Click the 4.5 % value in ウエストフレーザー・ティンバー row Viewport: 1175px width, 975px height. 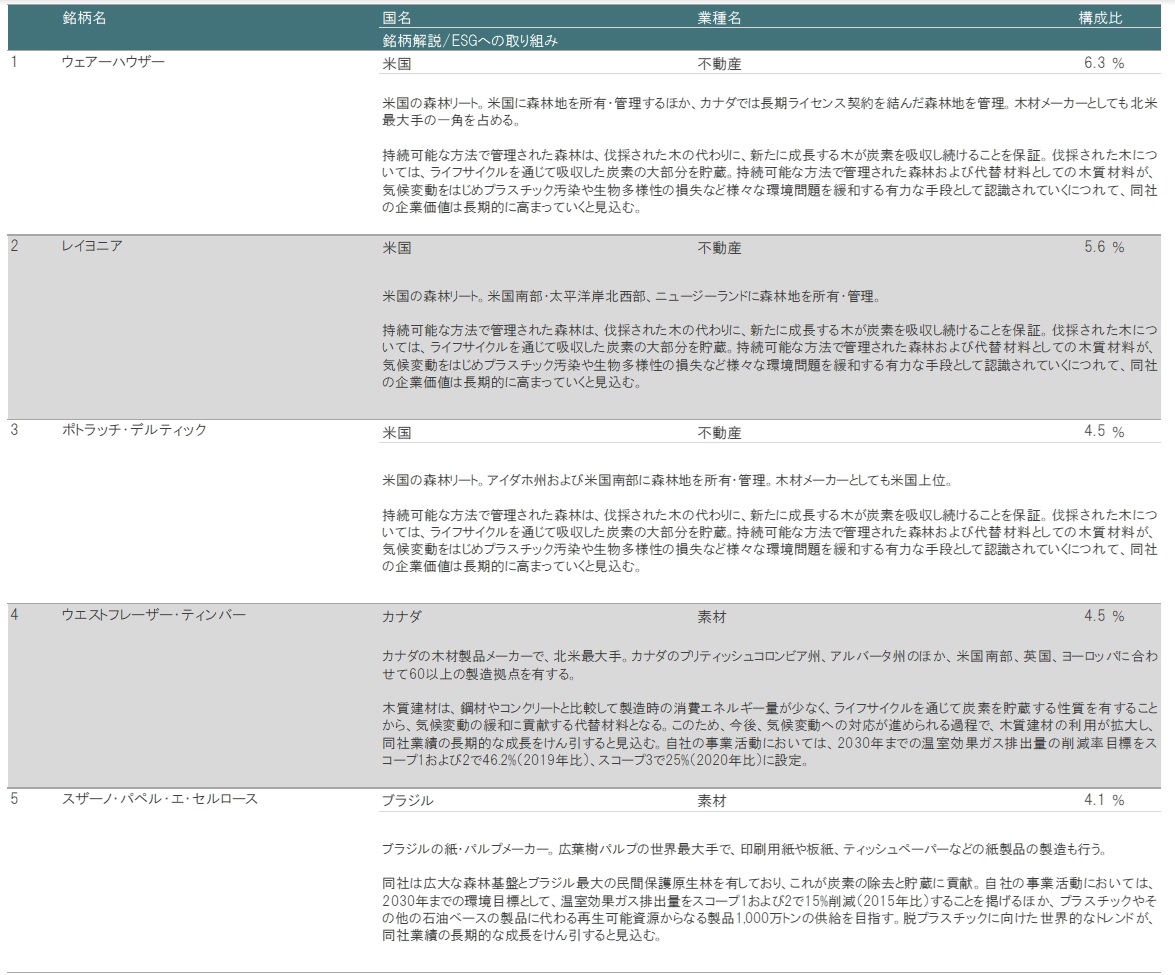[x=1104, y=616]
